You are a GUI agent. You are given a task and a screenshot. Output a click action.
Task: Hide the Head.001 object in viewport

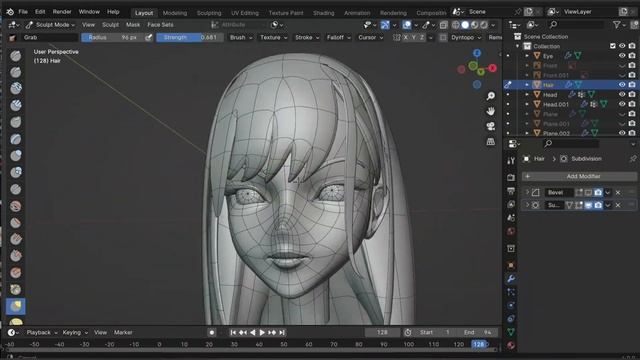click(622, 104)
